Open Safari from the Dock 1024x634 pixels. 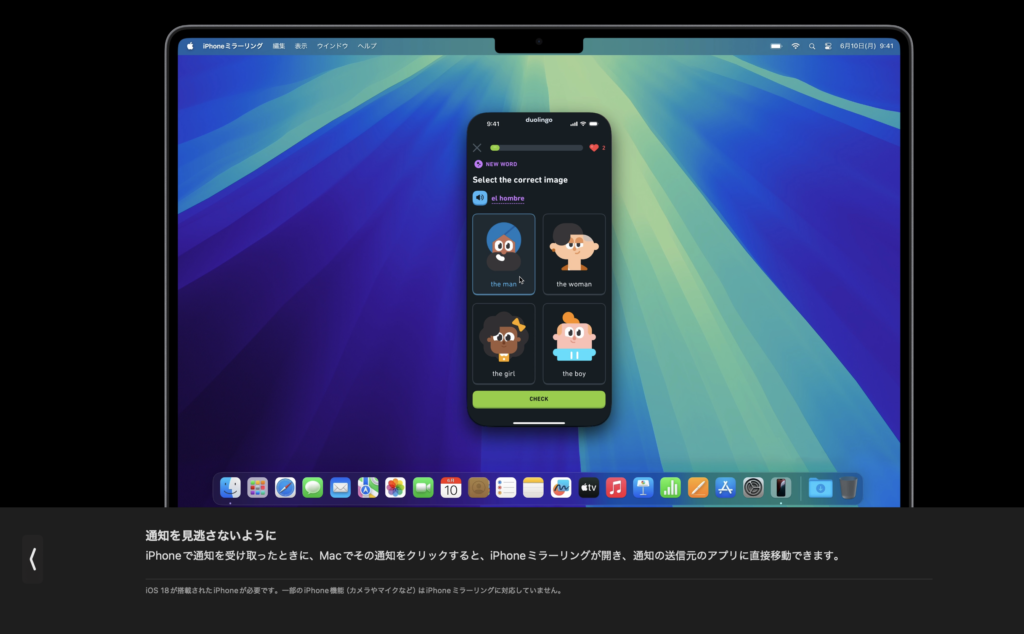click(285, 487)
